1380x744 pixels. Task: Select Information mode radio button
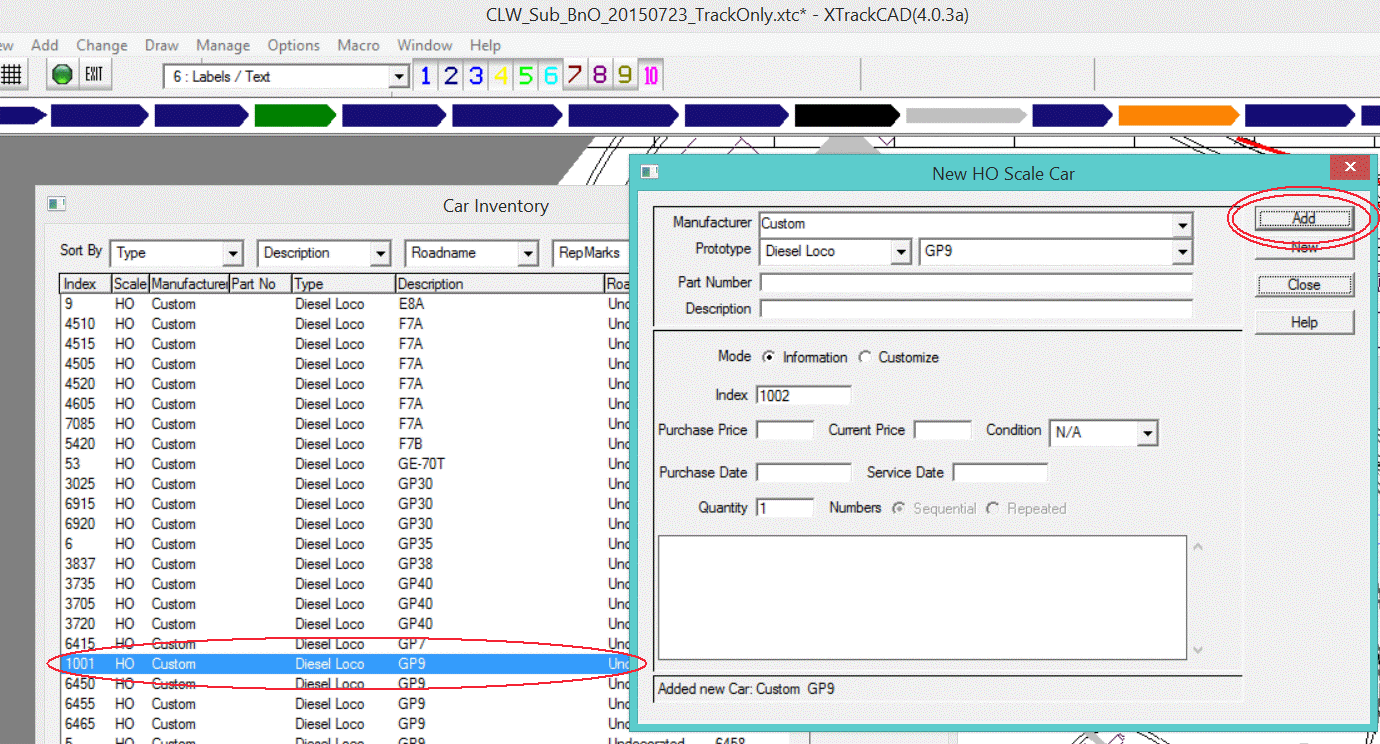(768, 357)
